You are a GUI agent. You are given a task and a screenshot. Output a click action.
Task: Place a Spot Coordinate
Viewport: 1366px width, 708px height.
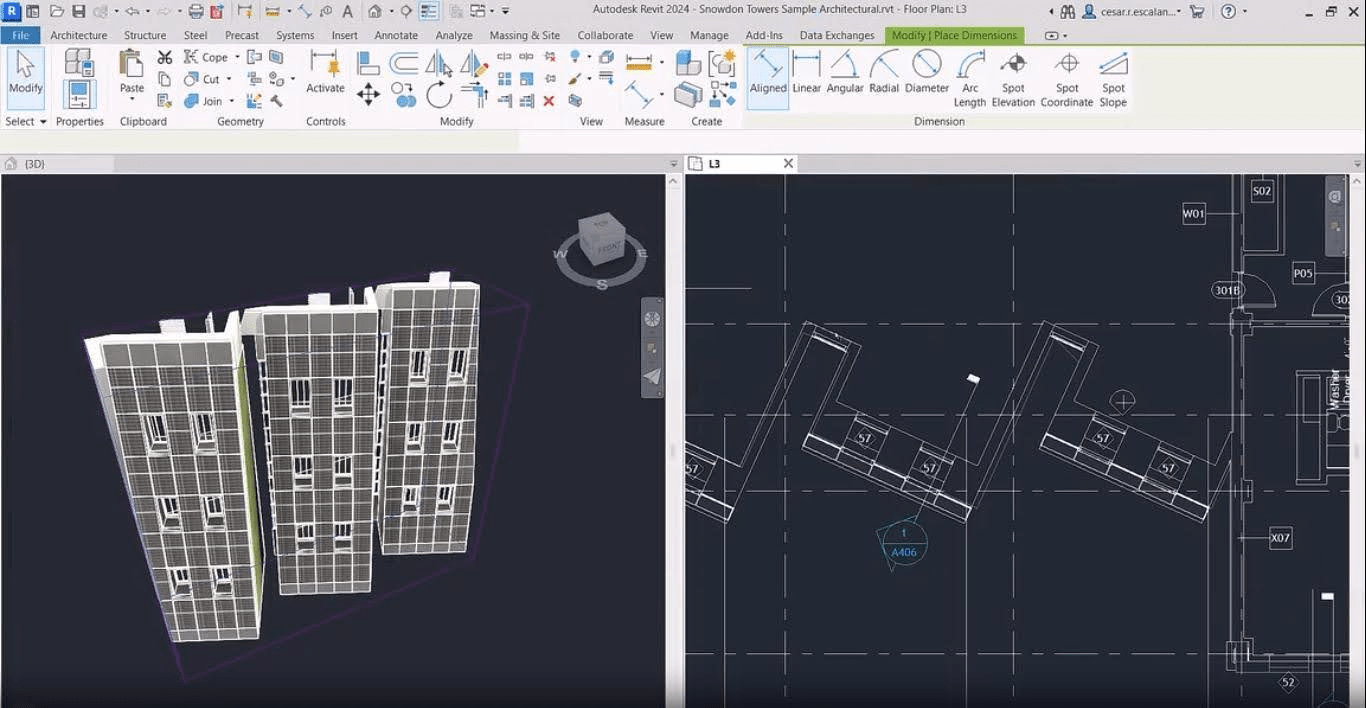click(x=1067, y=80)
